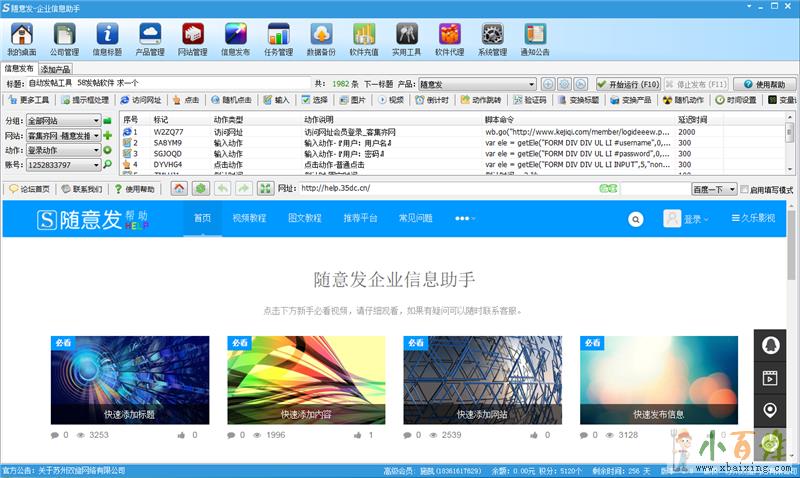Expand the 百度一下 search dropdown
Image resolution: width=800 pixels, height=478 pixels.
pos(731,189)
